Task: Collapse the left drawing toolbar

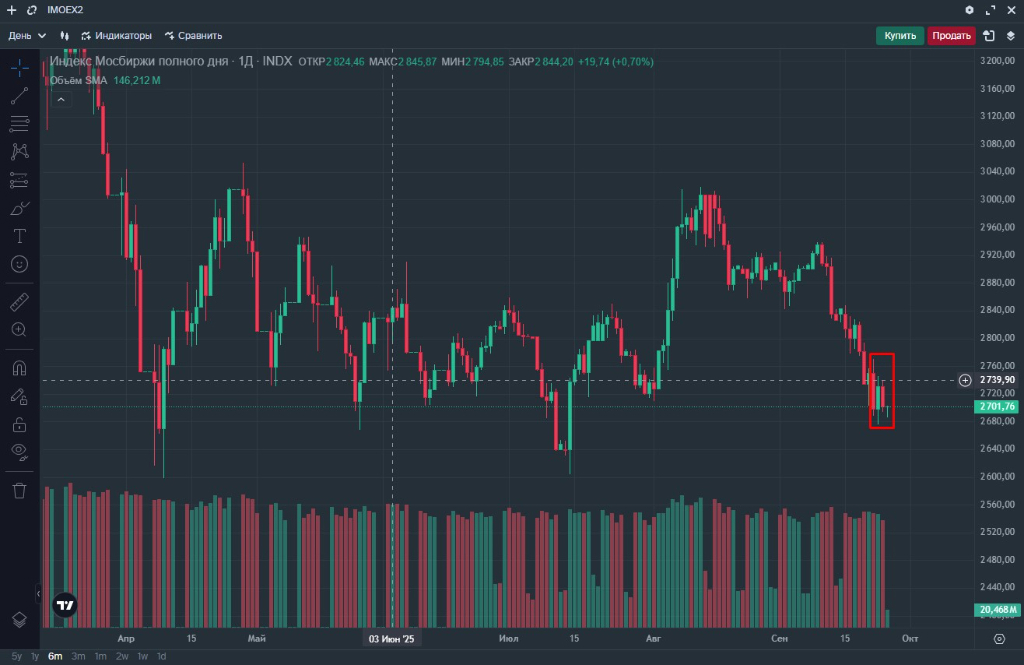Action: 39,594
